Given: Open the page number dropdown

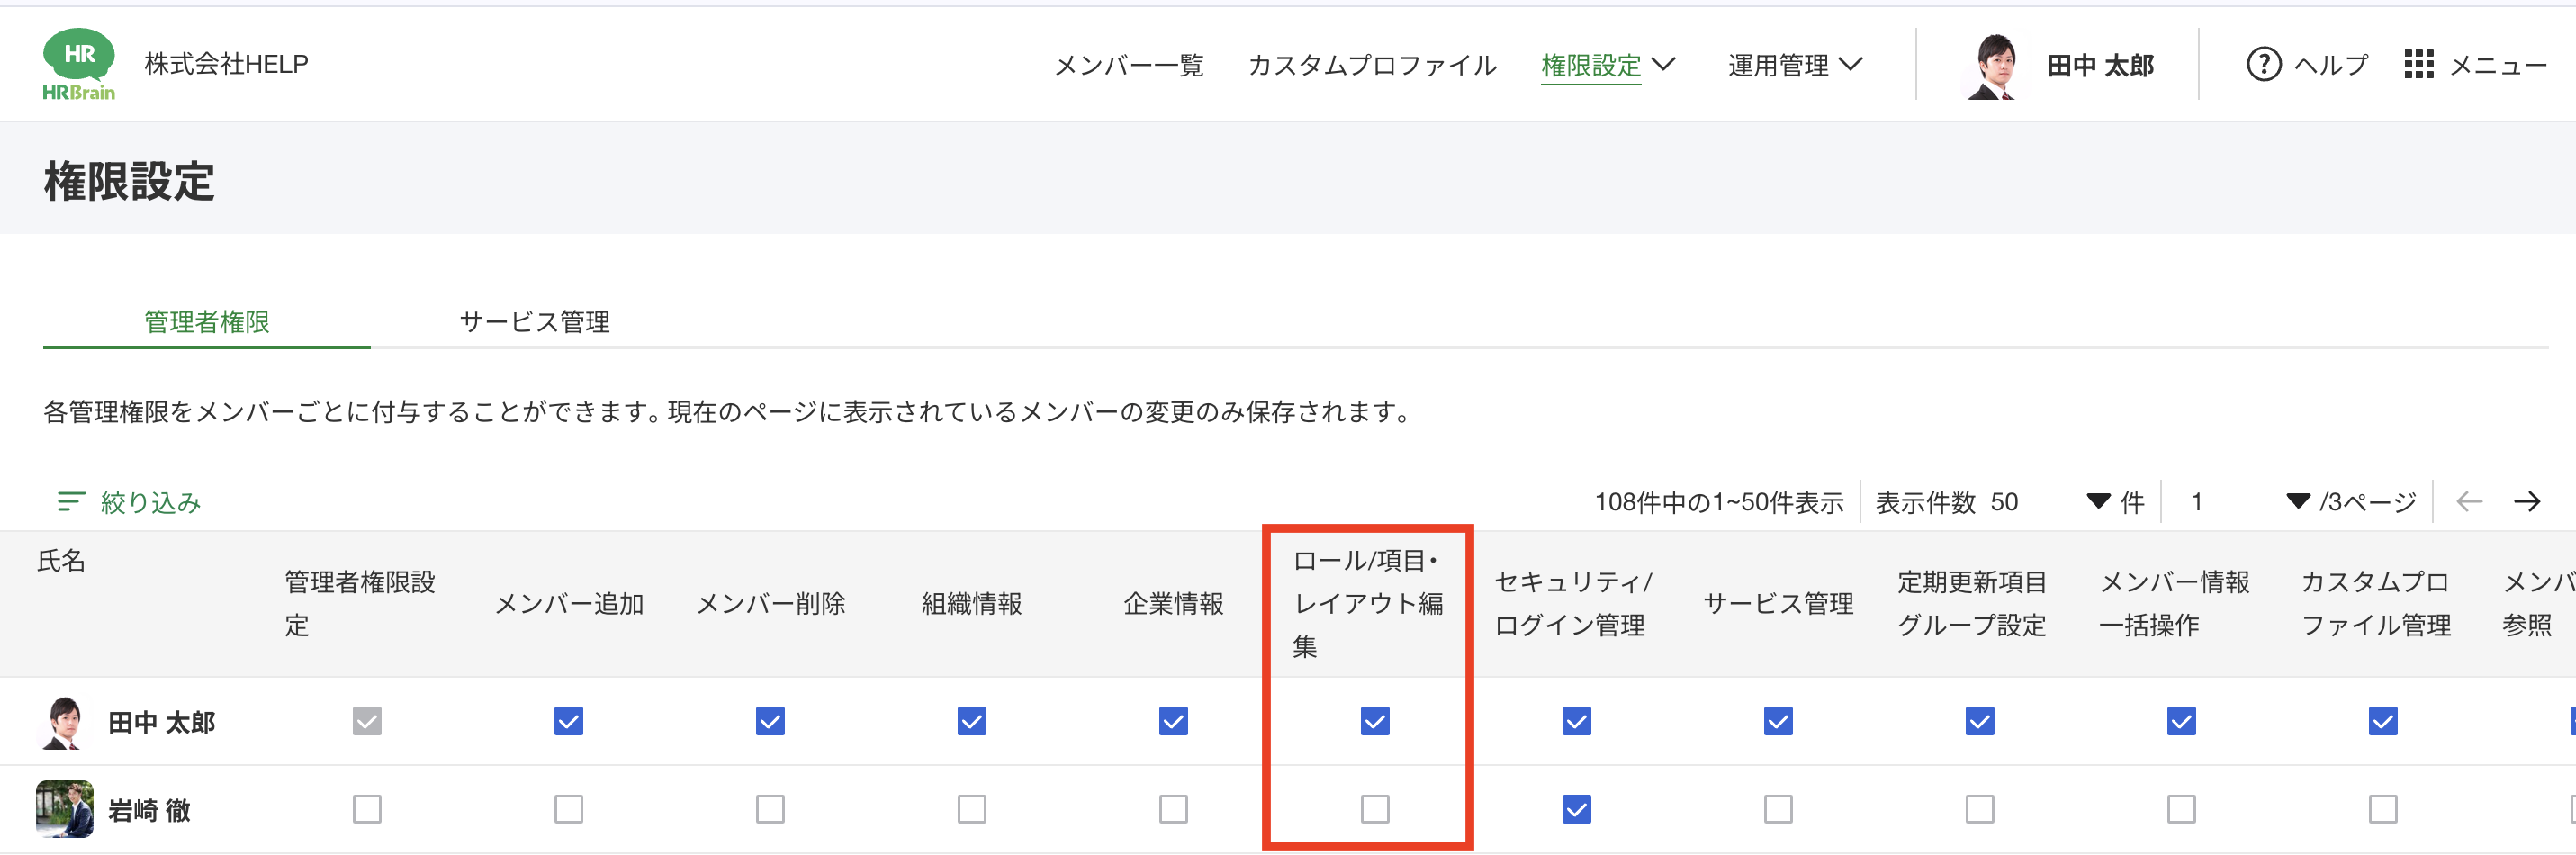Looking at the screenshot, I should point(2297,501).
